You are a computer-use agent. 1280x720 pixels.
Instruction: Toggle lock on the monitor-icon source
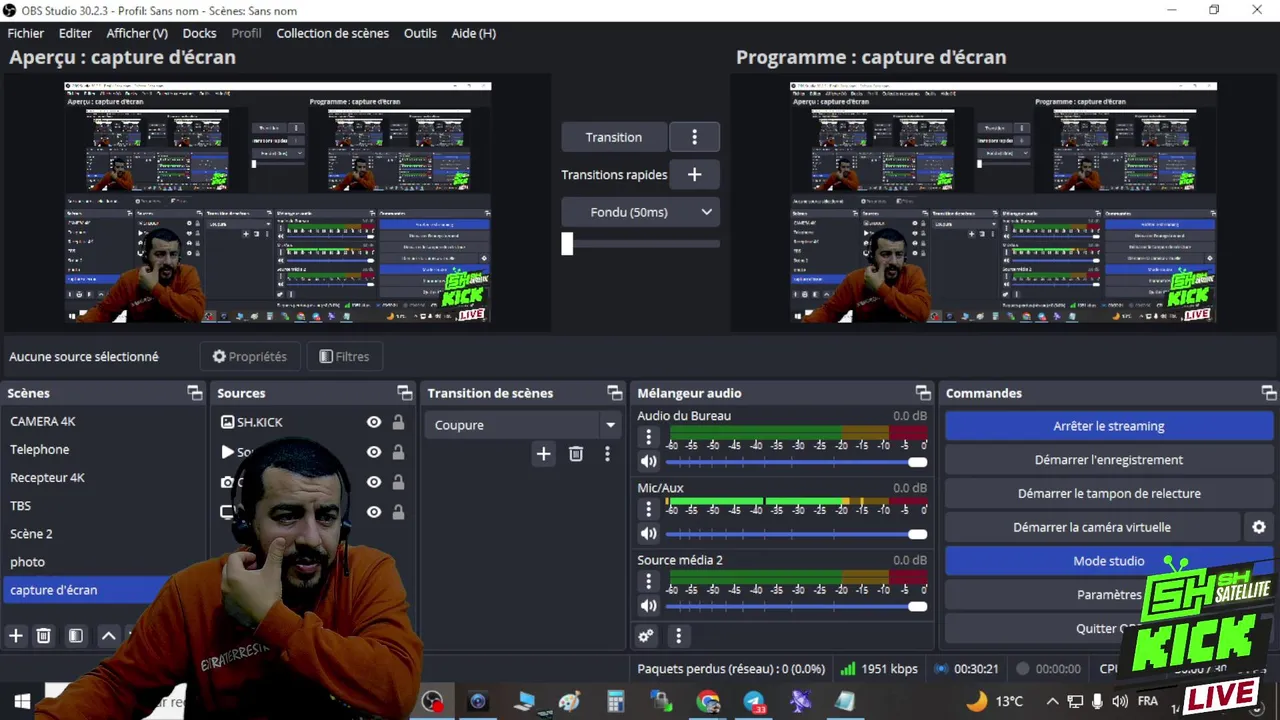[x=398, y=512]
